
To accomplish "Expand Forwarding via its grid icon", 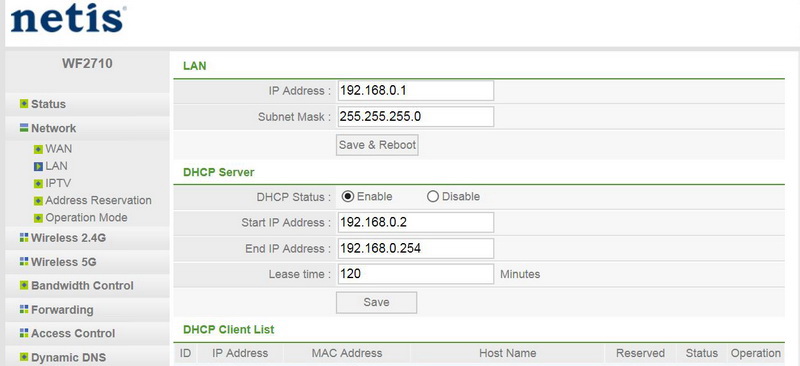I will pyautogui.click(x=23, y=309).
